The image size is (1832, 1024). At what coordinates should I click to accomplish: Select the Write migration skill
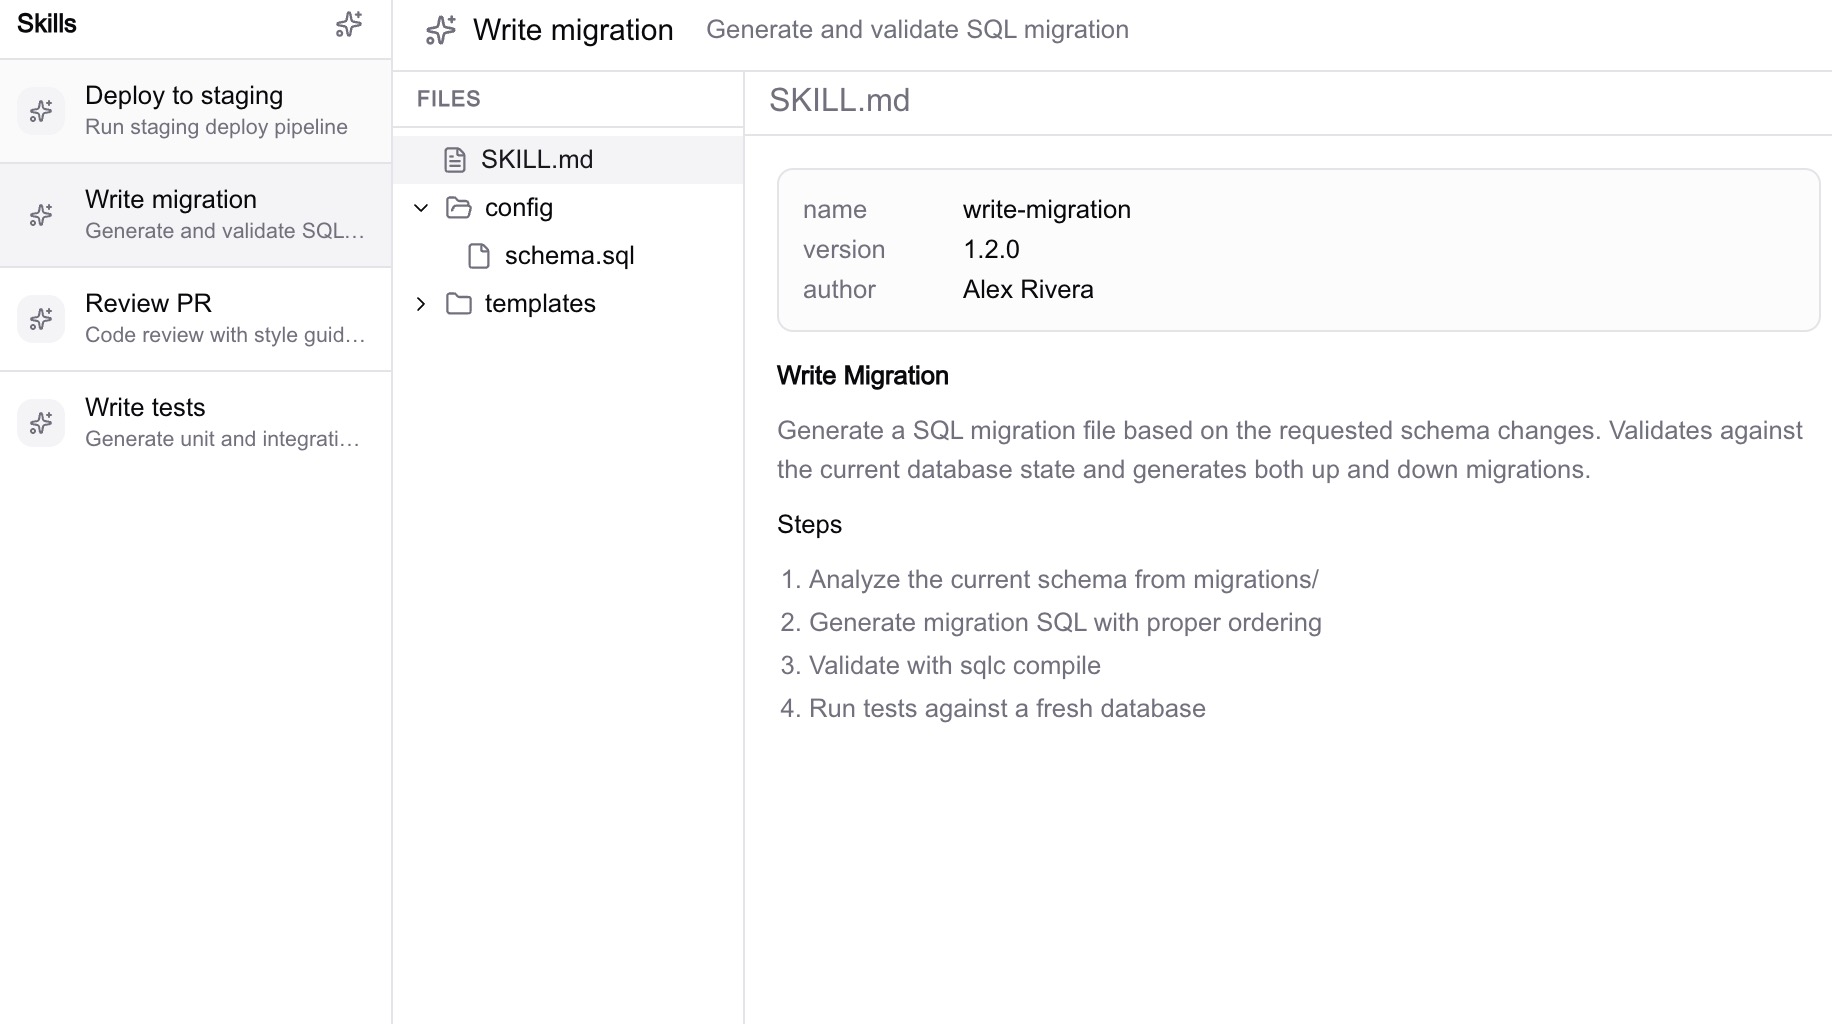pyautogui.click(x=196, y=215)
